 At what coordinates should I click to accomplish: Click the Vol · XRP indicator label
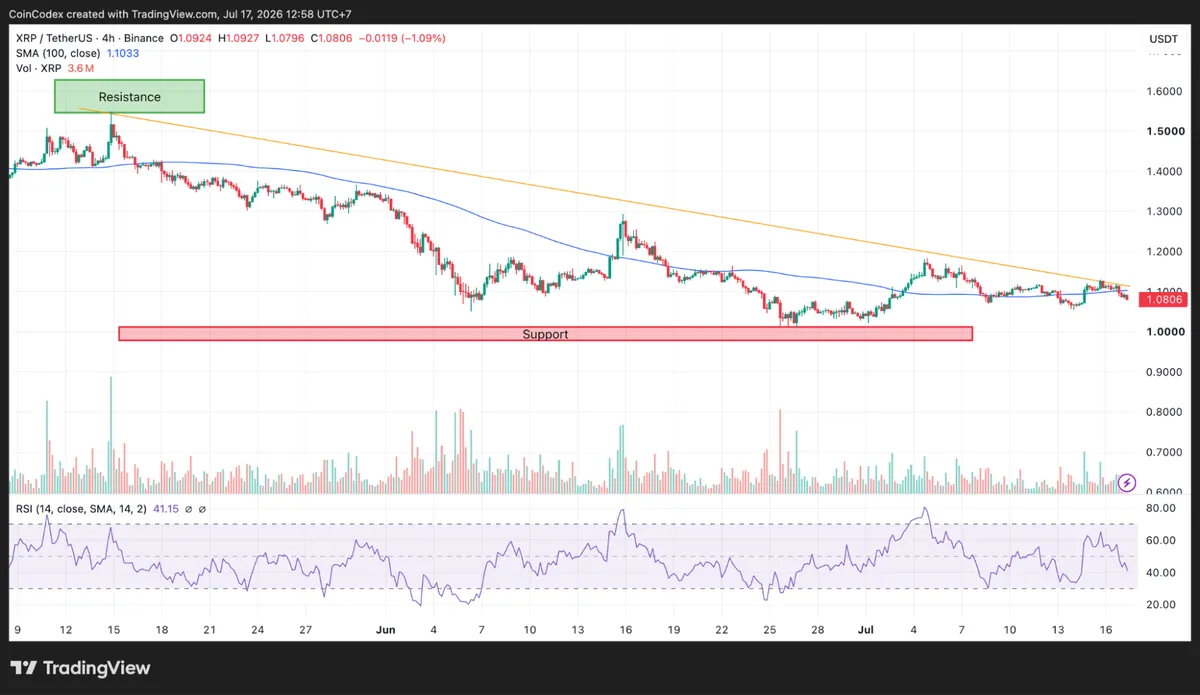point(38,69)
